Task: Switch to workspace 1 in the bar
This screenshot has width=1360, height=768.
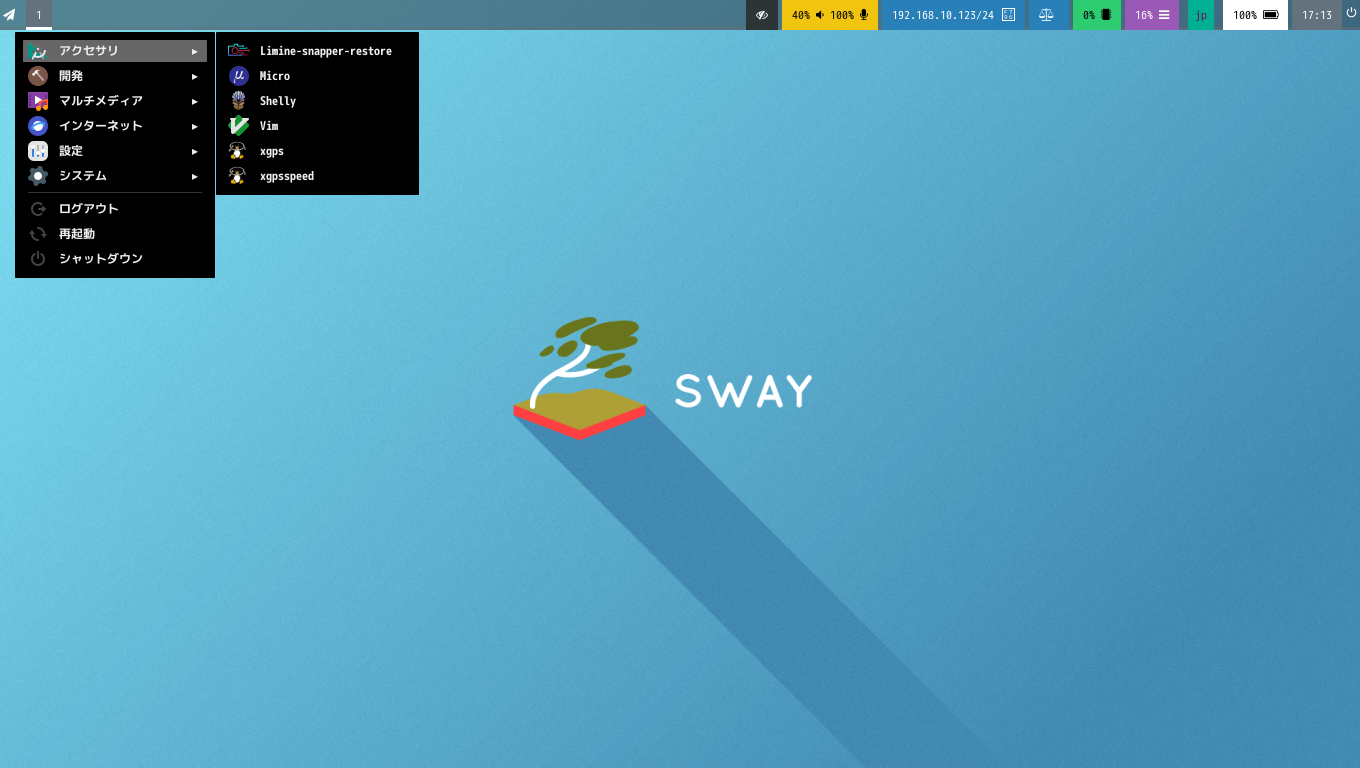Action: 39,15
